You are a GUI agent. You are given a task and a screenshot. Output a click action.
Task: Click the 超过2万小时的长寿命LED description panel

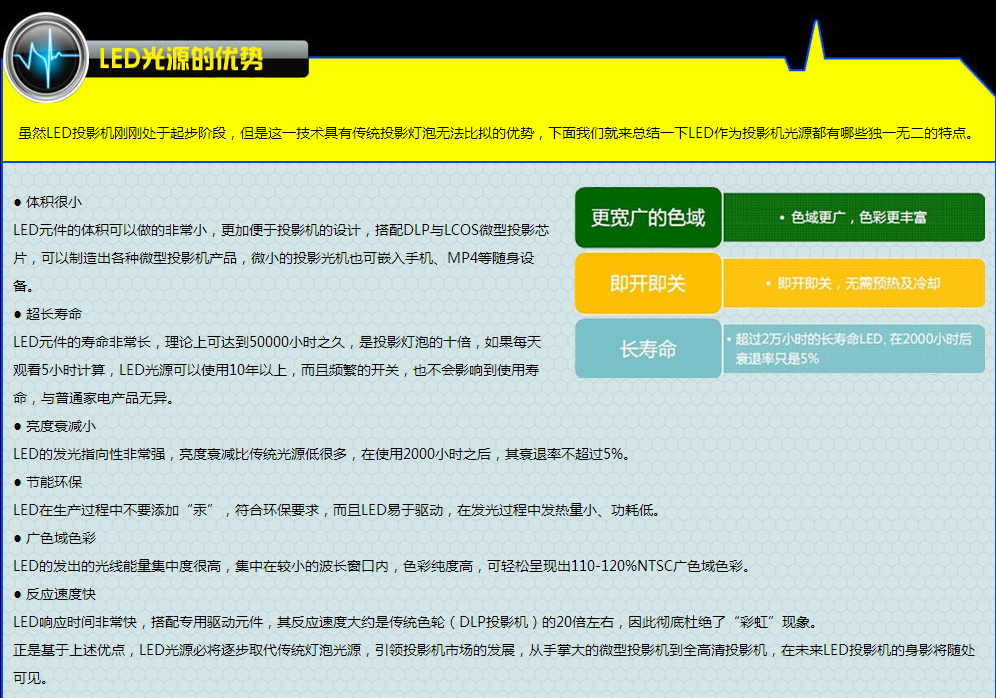click(x=853, y=349)
